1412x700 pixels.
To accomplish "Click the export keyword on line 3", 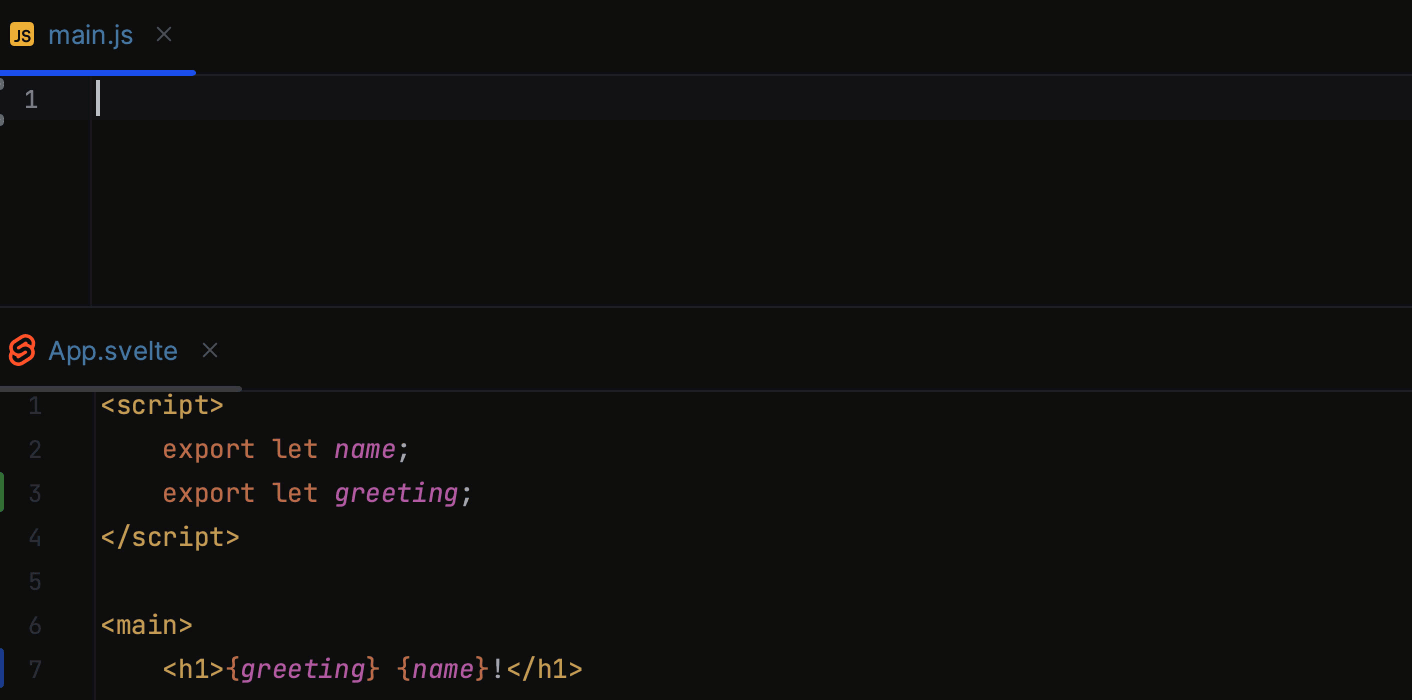I will tap(208, 493).
